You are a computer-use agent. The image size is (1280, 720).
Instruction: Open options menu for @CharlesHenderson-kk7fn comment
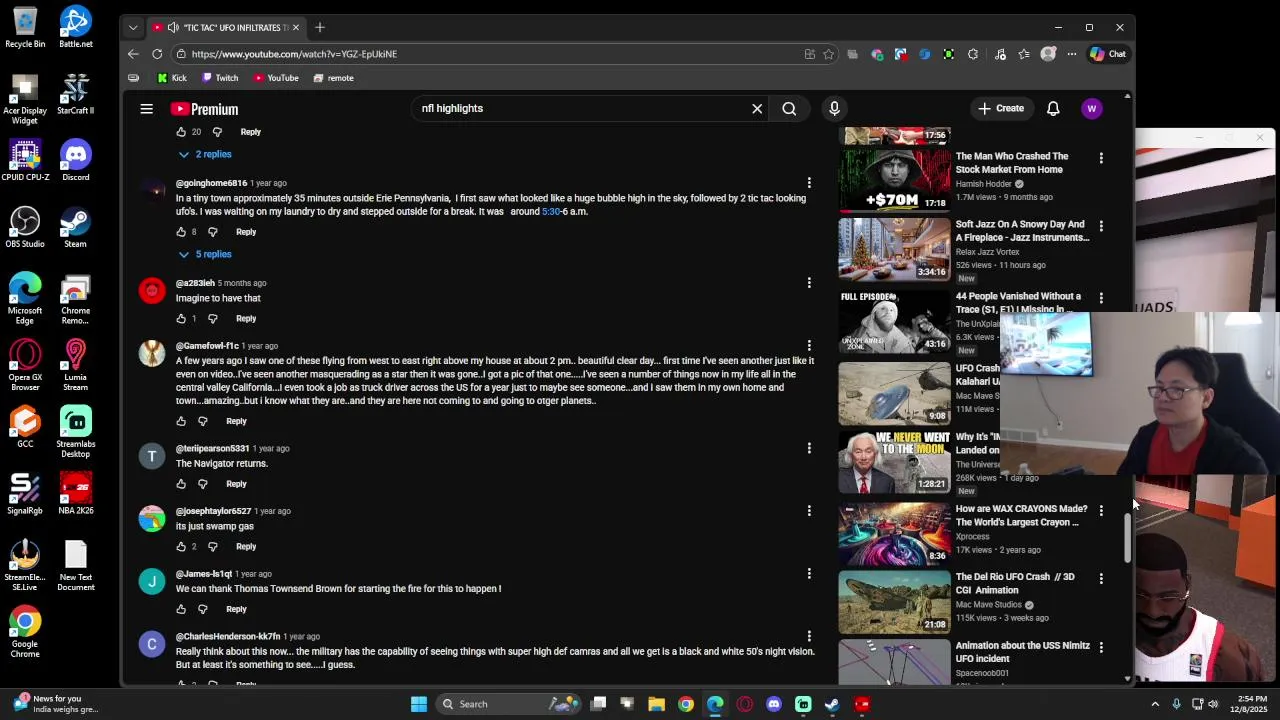coord(809,636)
